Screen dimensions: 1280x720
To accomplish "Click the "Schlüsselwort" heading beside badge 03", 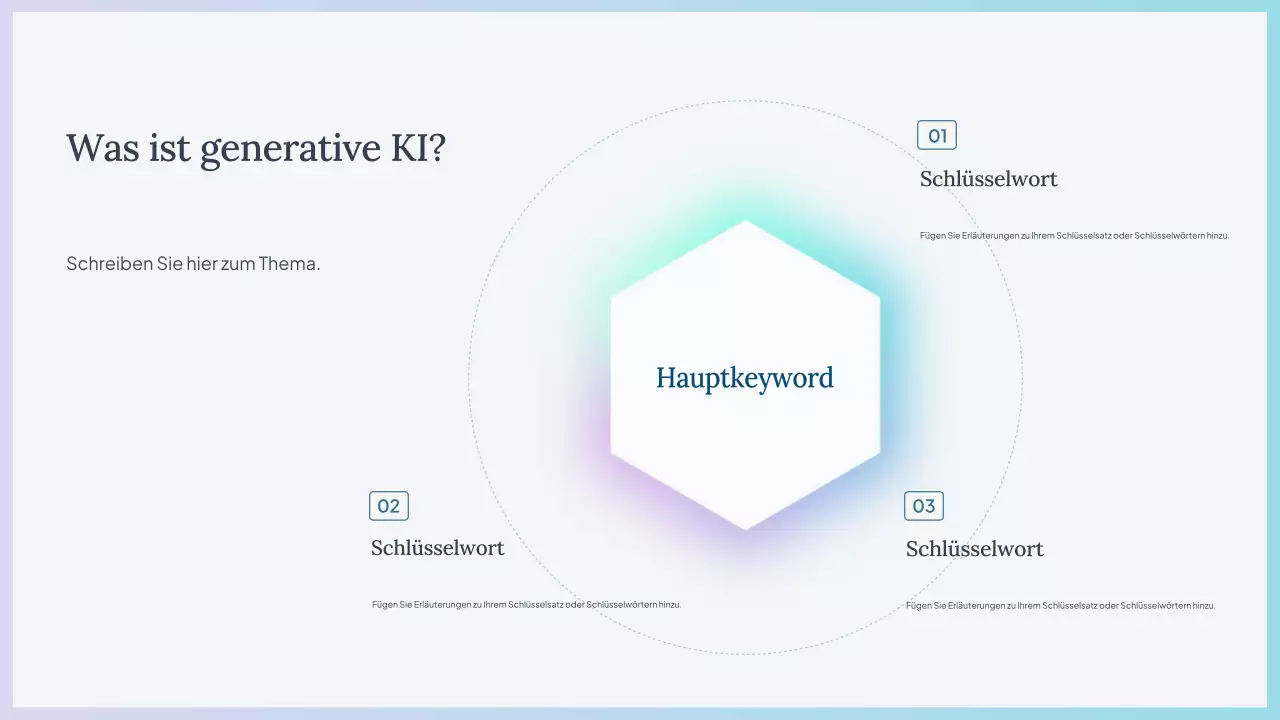I will (x=974, y=548).
